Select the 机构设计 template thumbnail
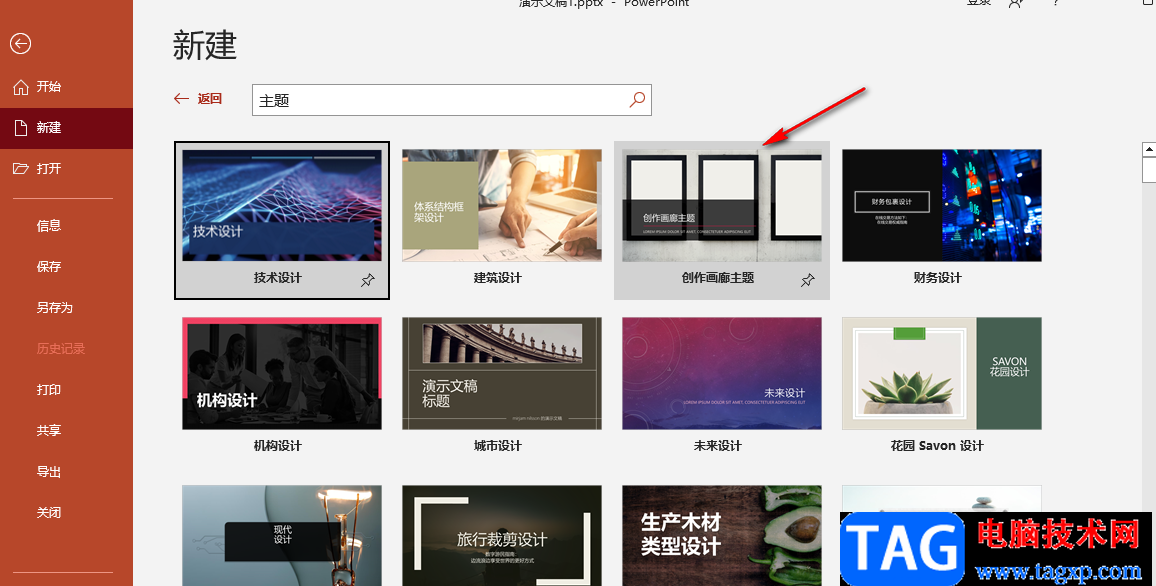 [282, 374]
